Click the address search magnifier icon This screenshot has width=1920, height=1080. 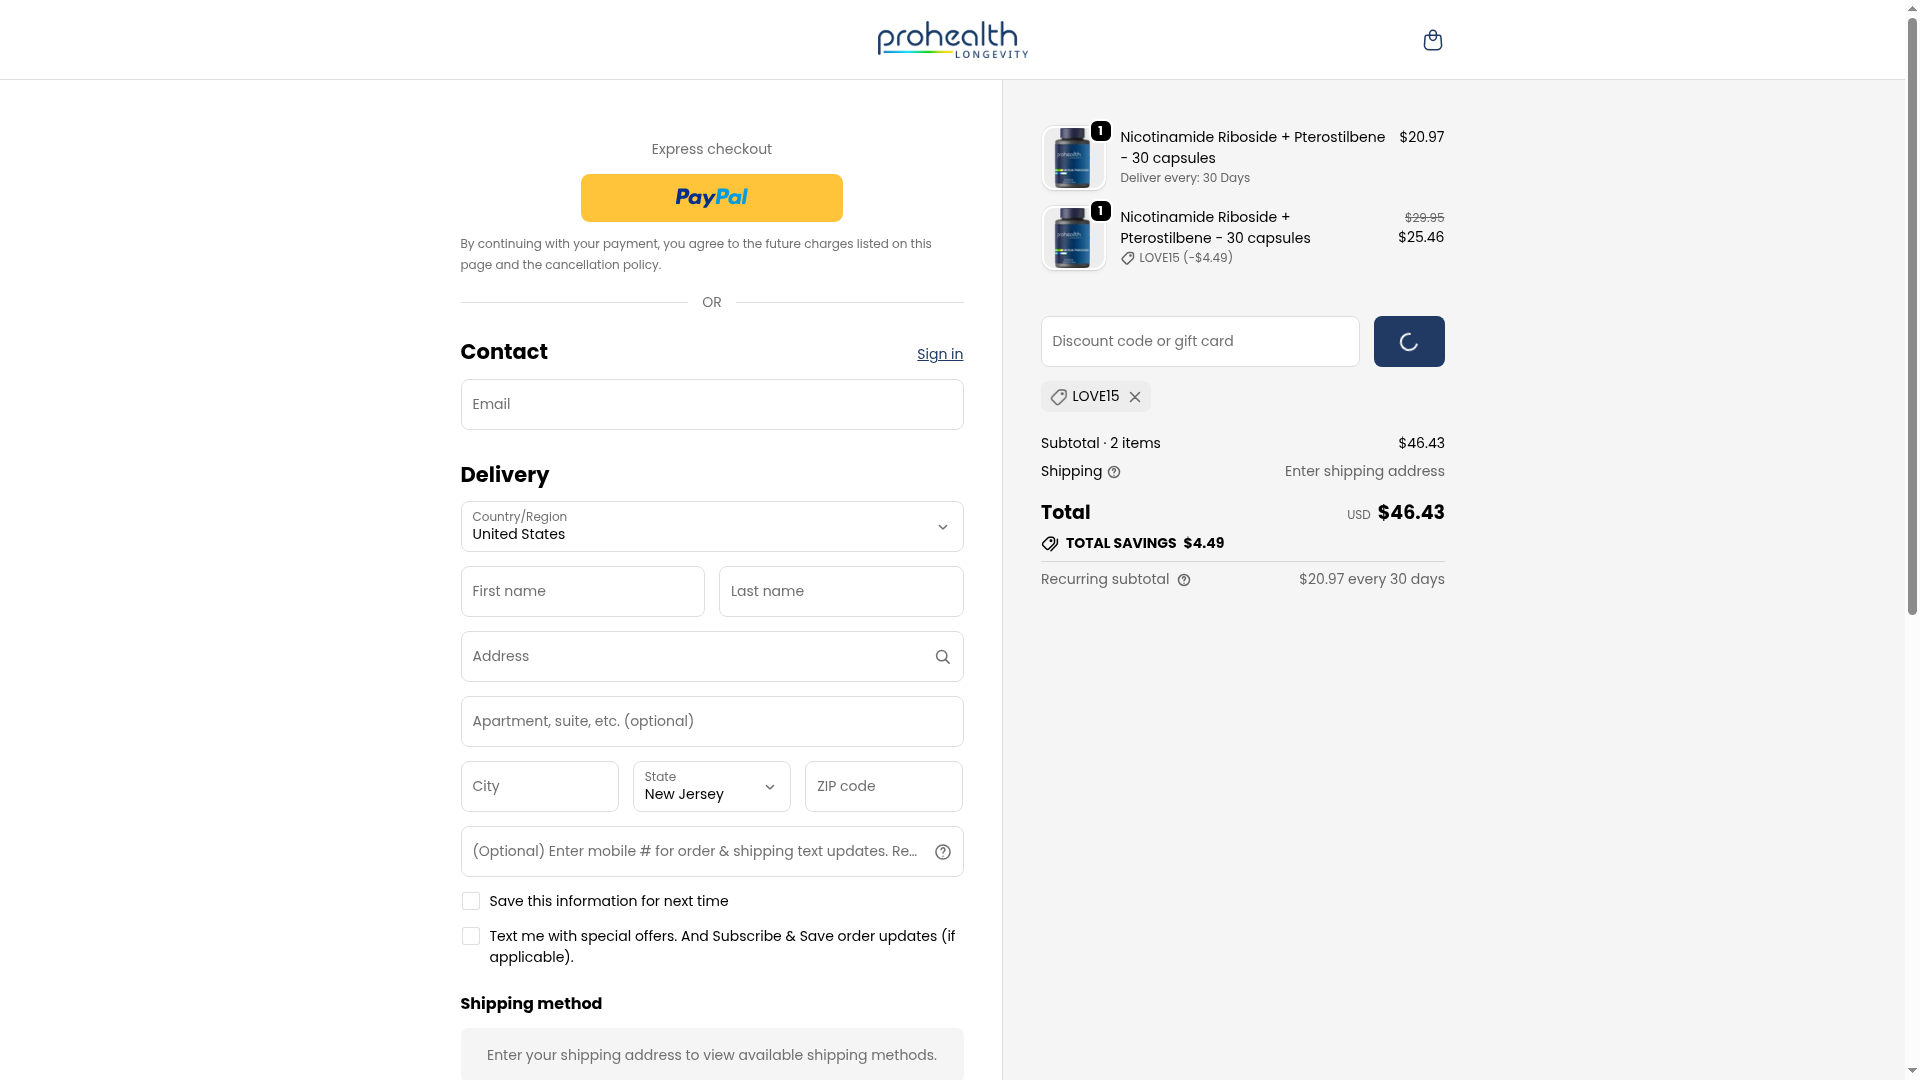(x=942, y=657)
